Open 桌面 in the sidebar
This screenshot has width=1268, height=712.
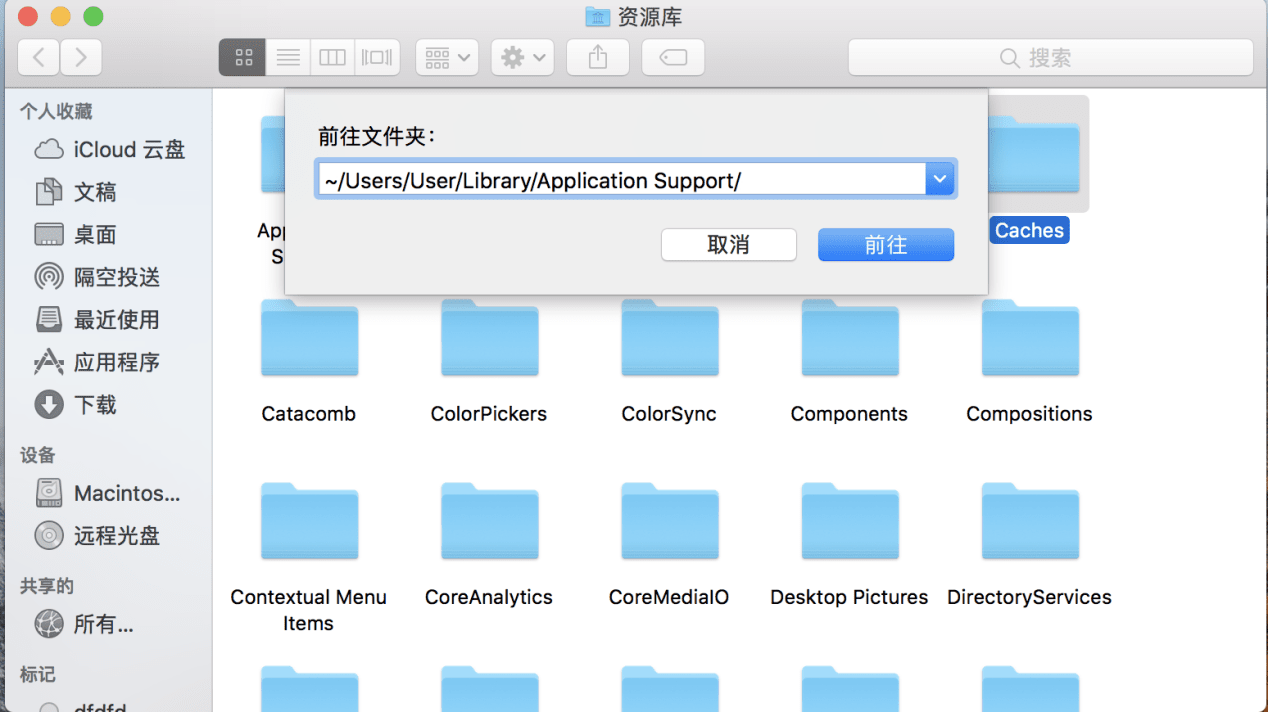[76, 235]
